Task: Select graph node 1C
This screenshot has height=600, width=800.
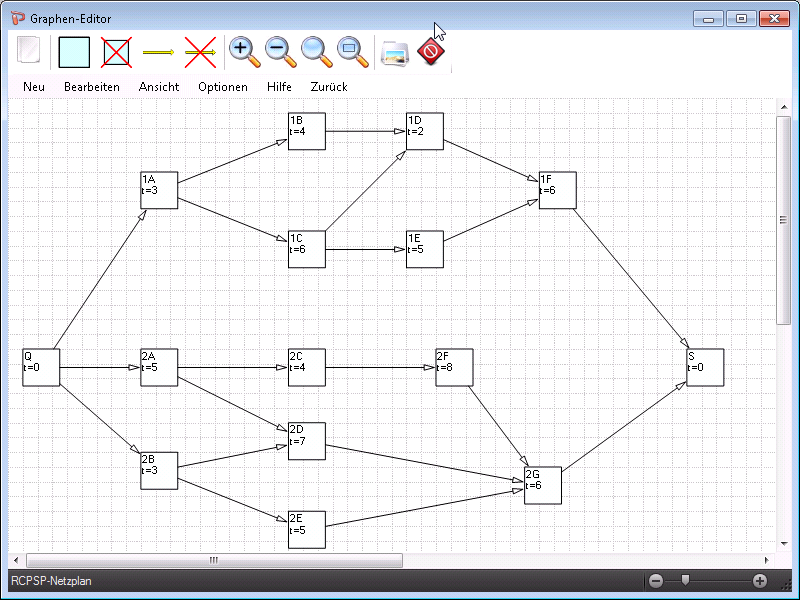Action: (x=307, y=249)
